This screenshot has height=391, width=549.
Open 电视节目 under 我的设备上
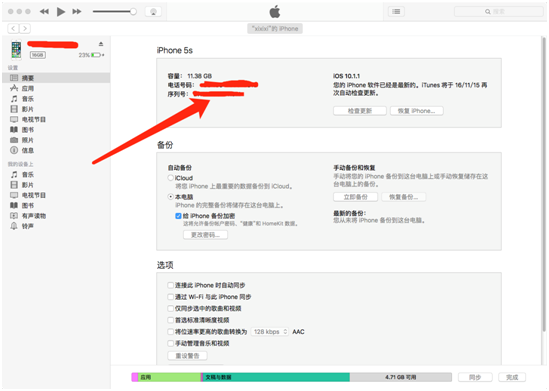point(56,195)
